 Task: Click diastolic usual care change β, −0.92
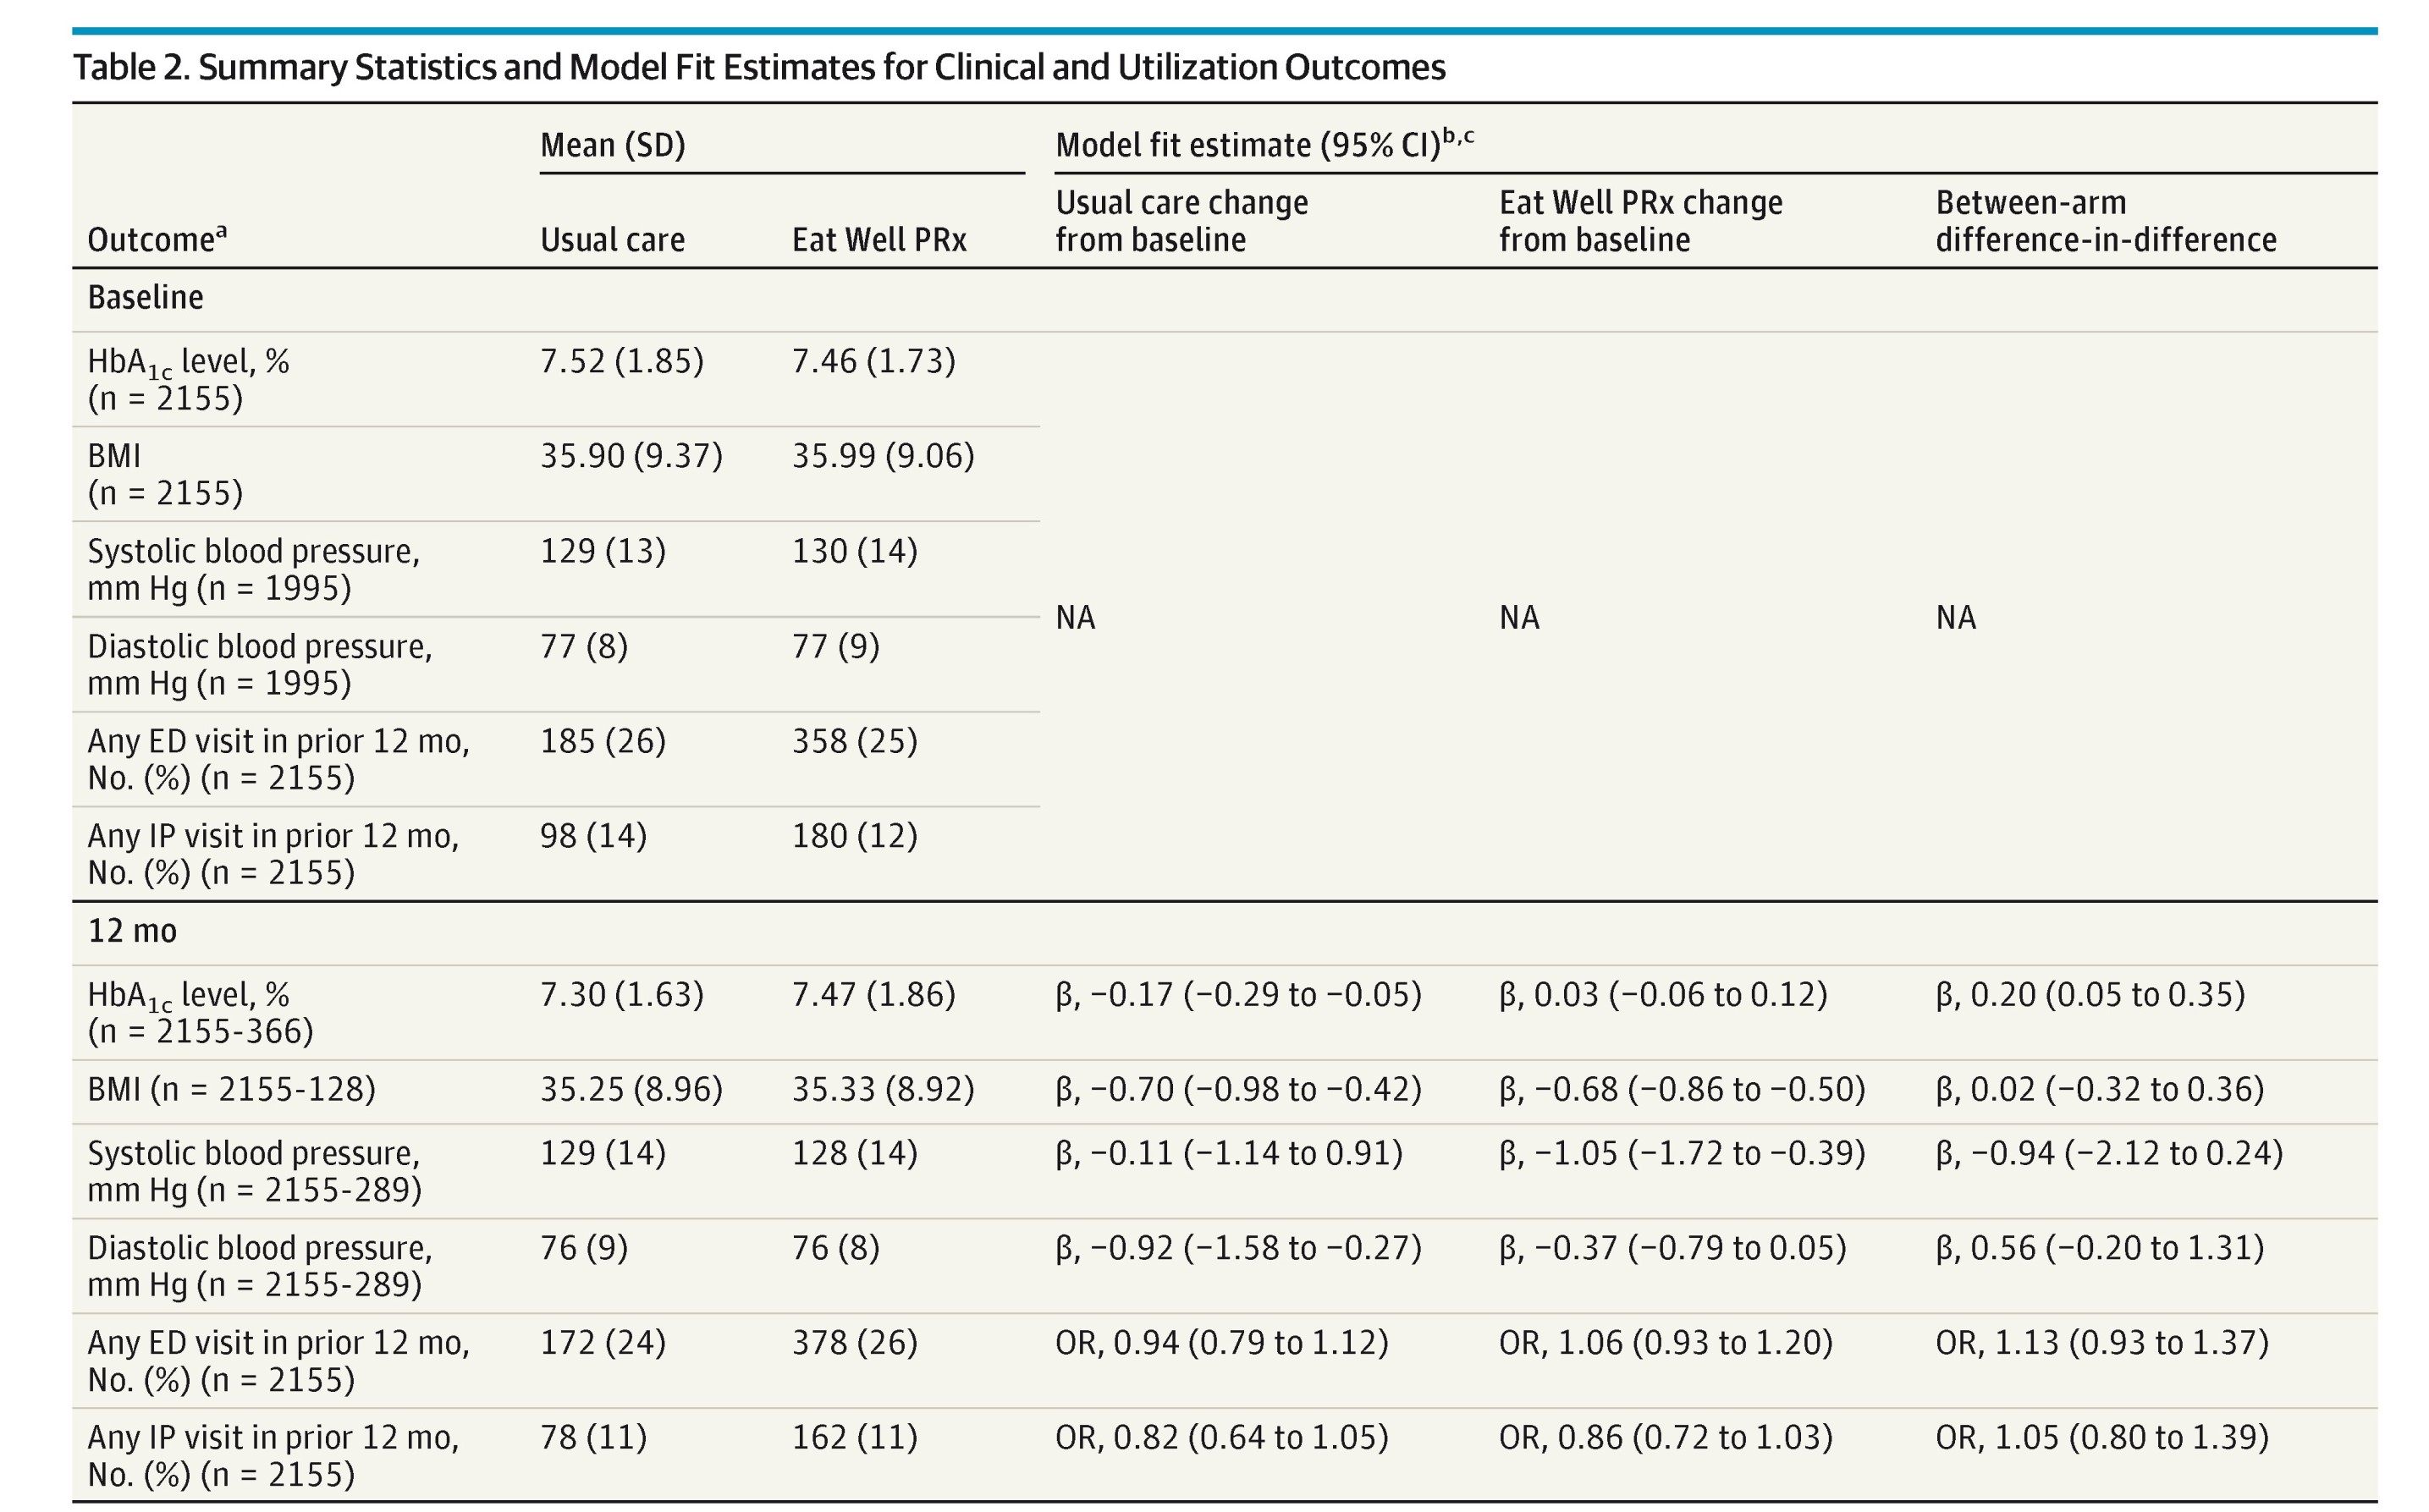point(1237,1248)
